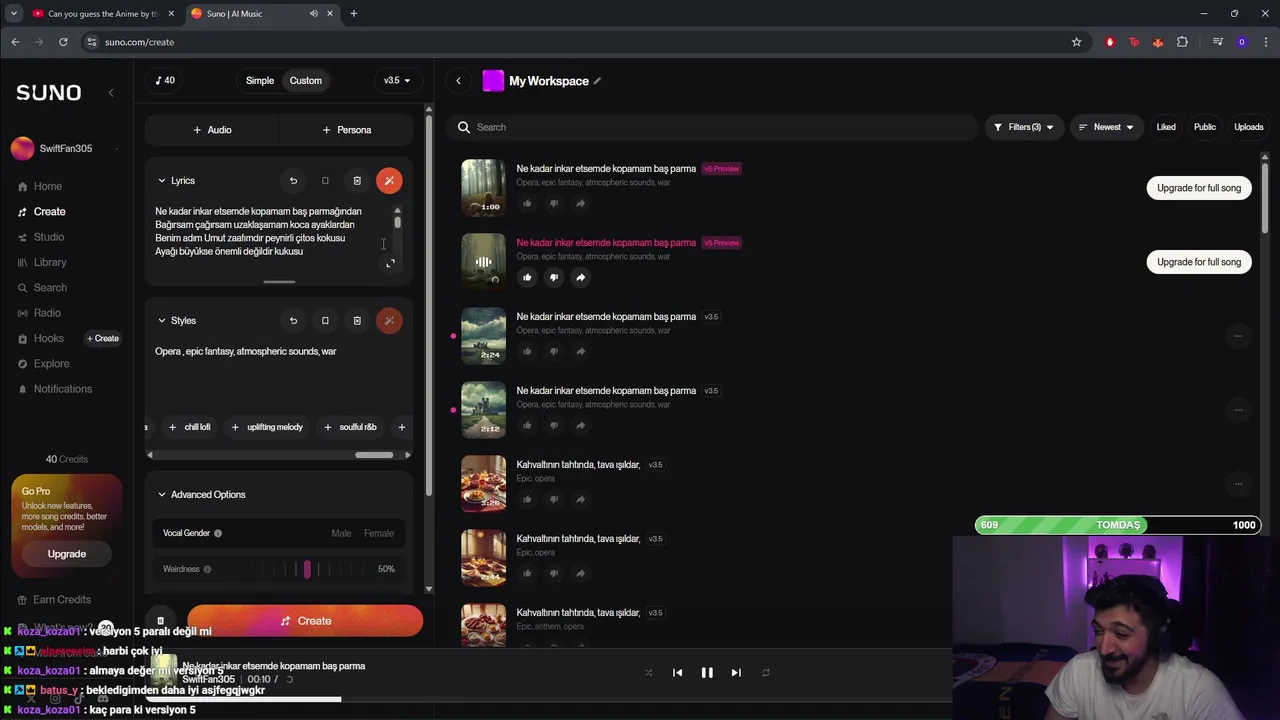The image size is (1280, 720).
Task: Go back using the arrow beside My Workspace
Action: 458,81
